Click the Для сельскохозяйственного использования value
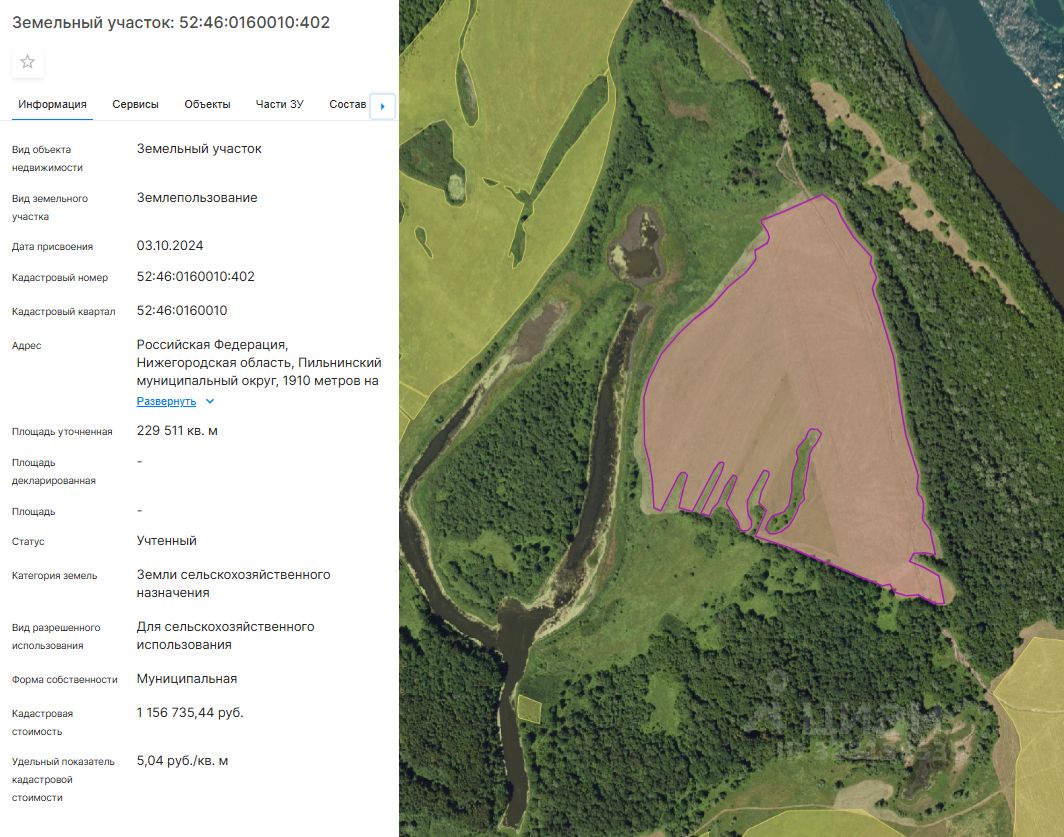 225,635
